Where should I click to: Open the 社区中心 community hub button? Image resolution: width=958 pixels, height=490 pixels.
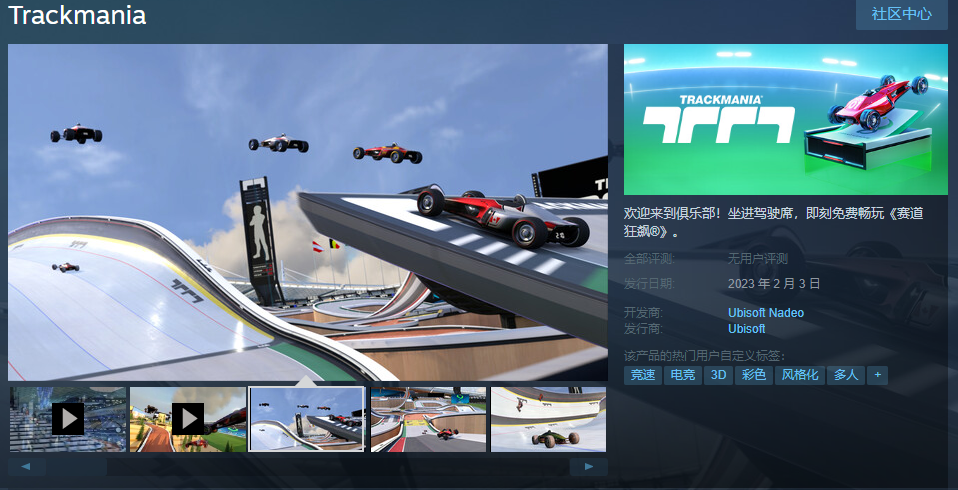901,14
